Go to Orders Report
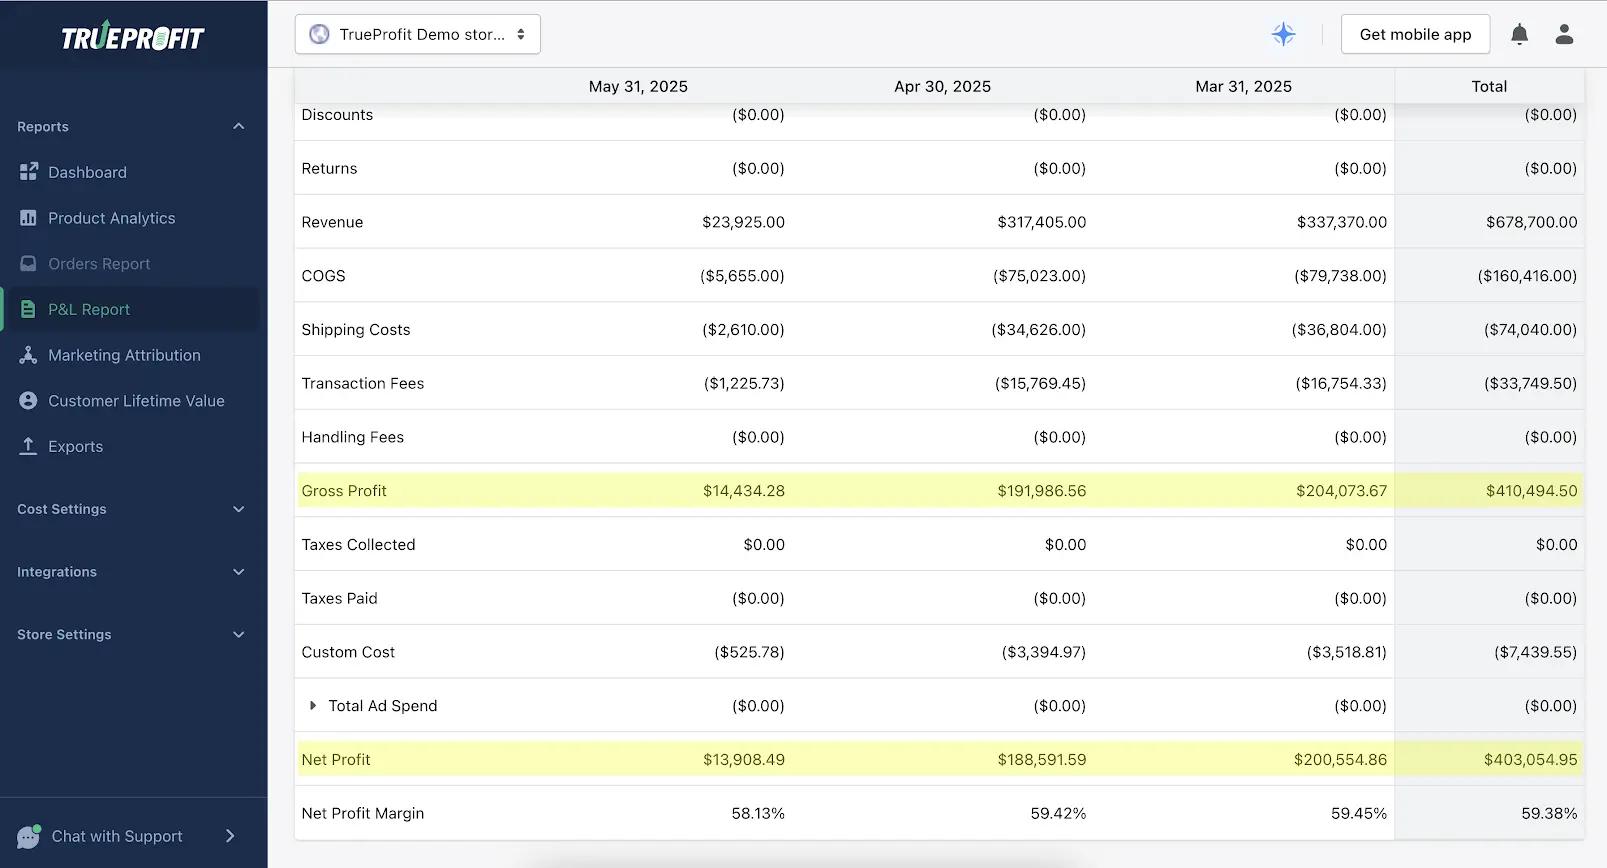The image size is (1607, 868). 99,264
